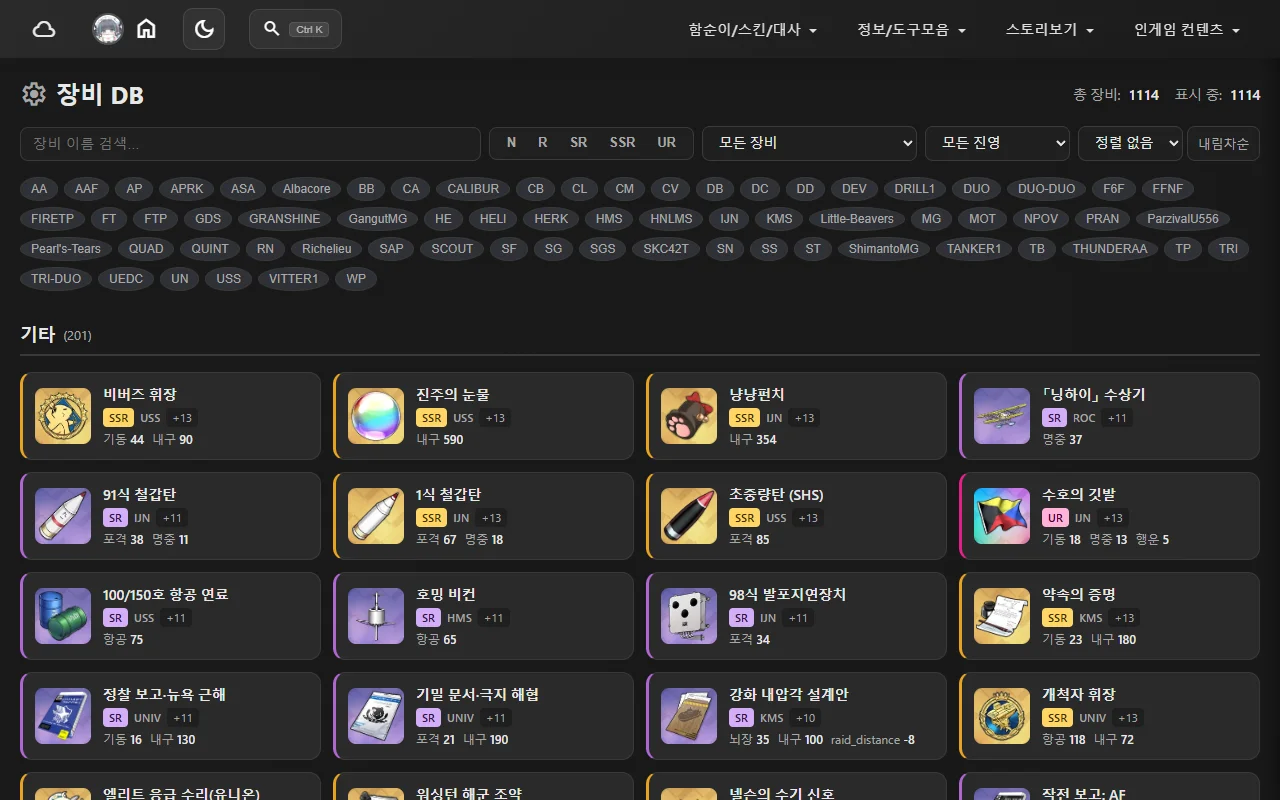Go to the home page icon

[146, 29]
